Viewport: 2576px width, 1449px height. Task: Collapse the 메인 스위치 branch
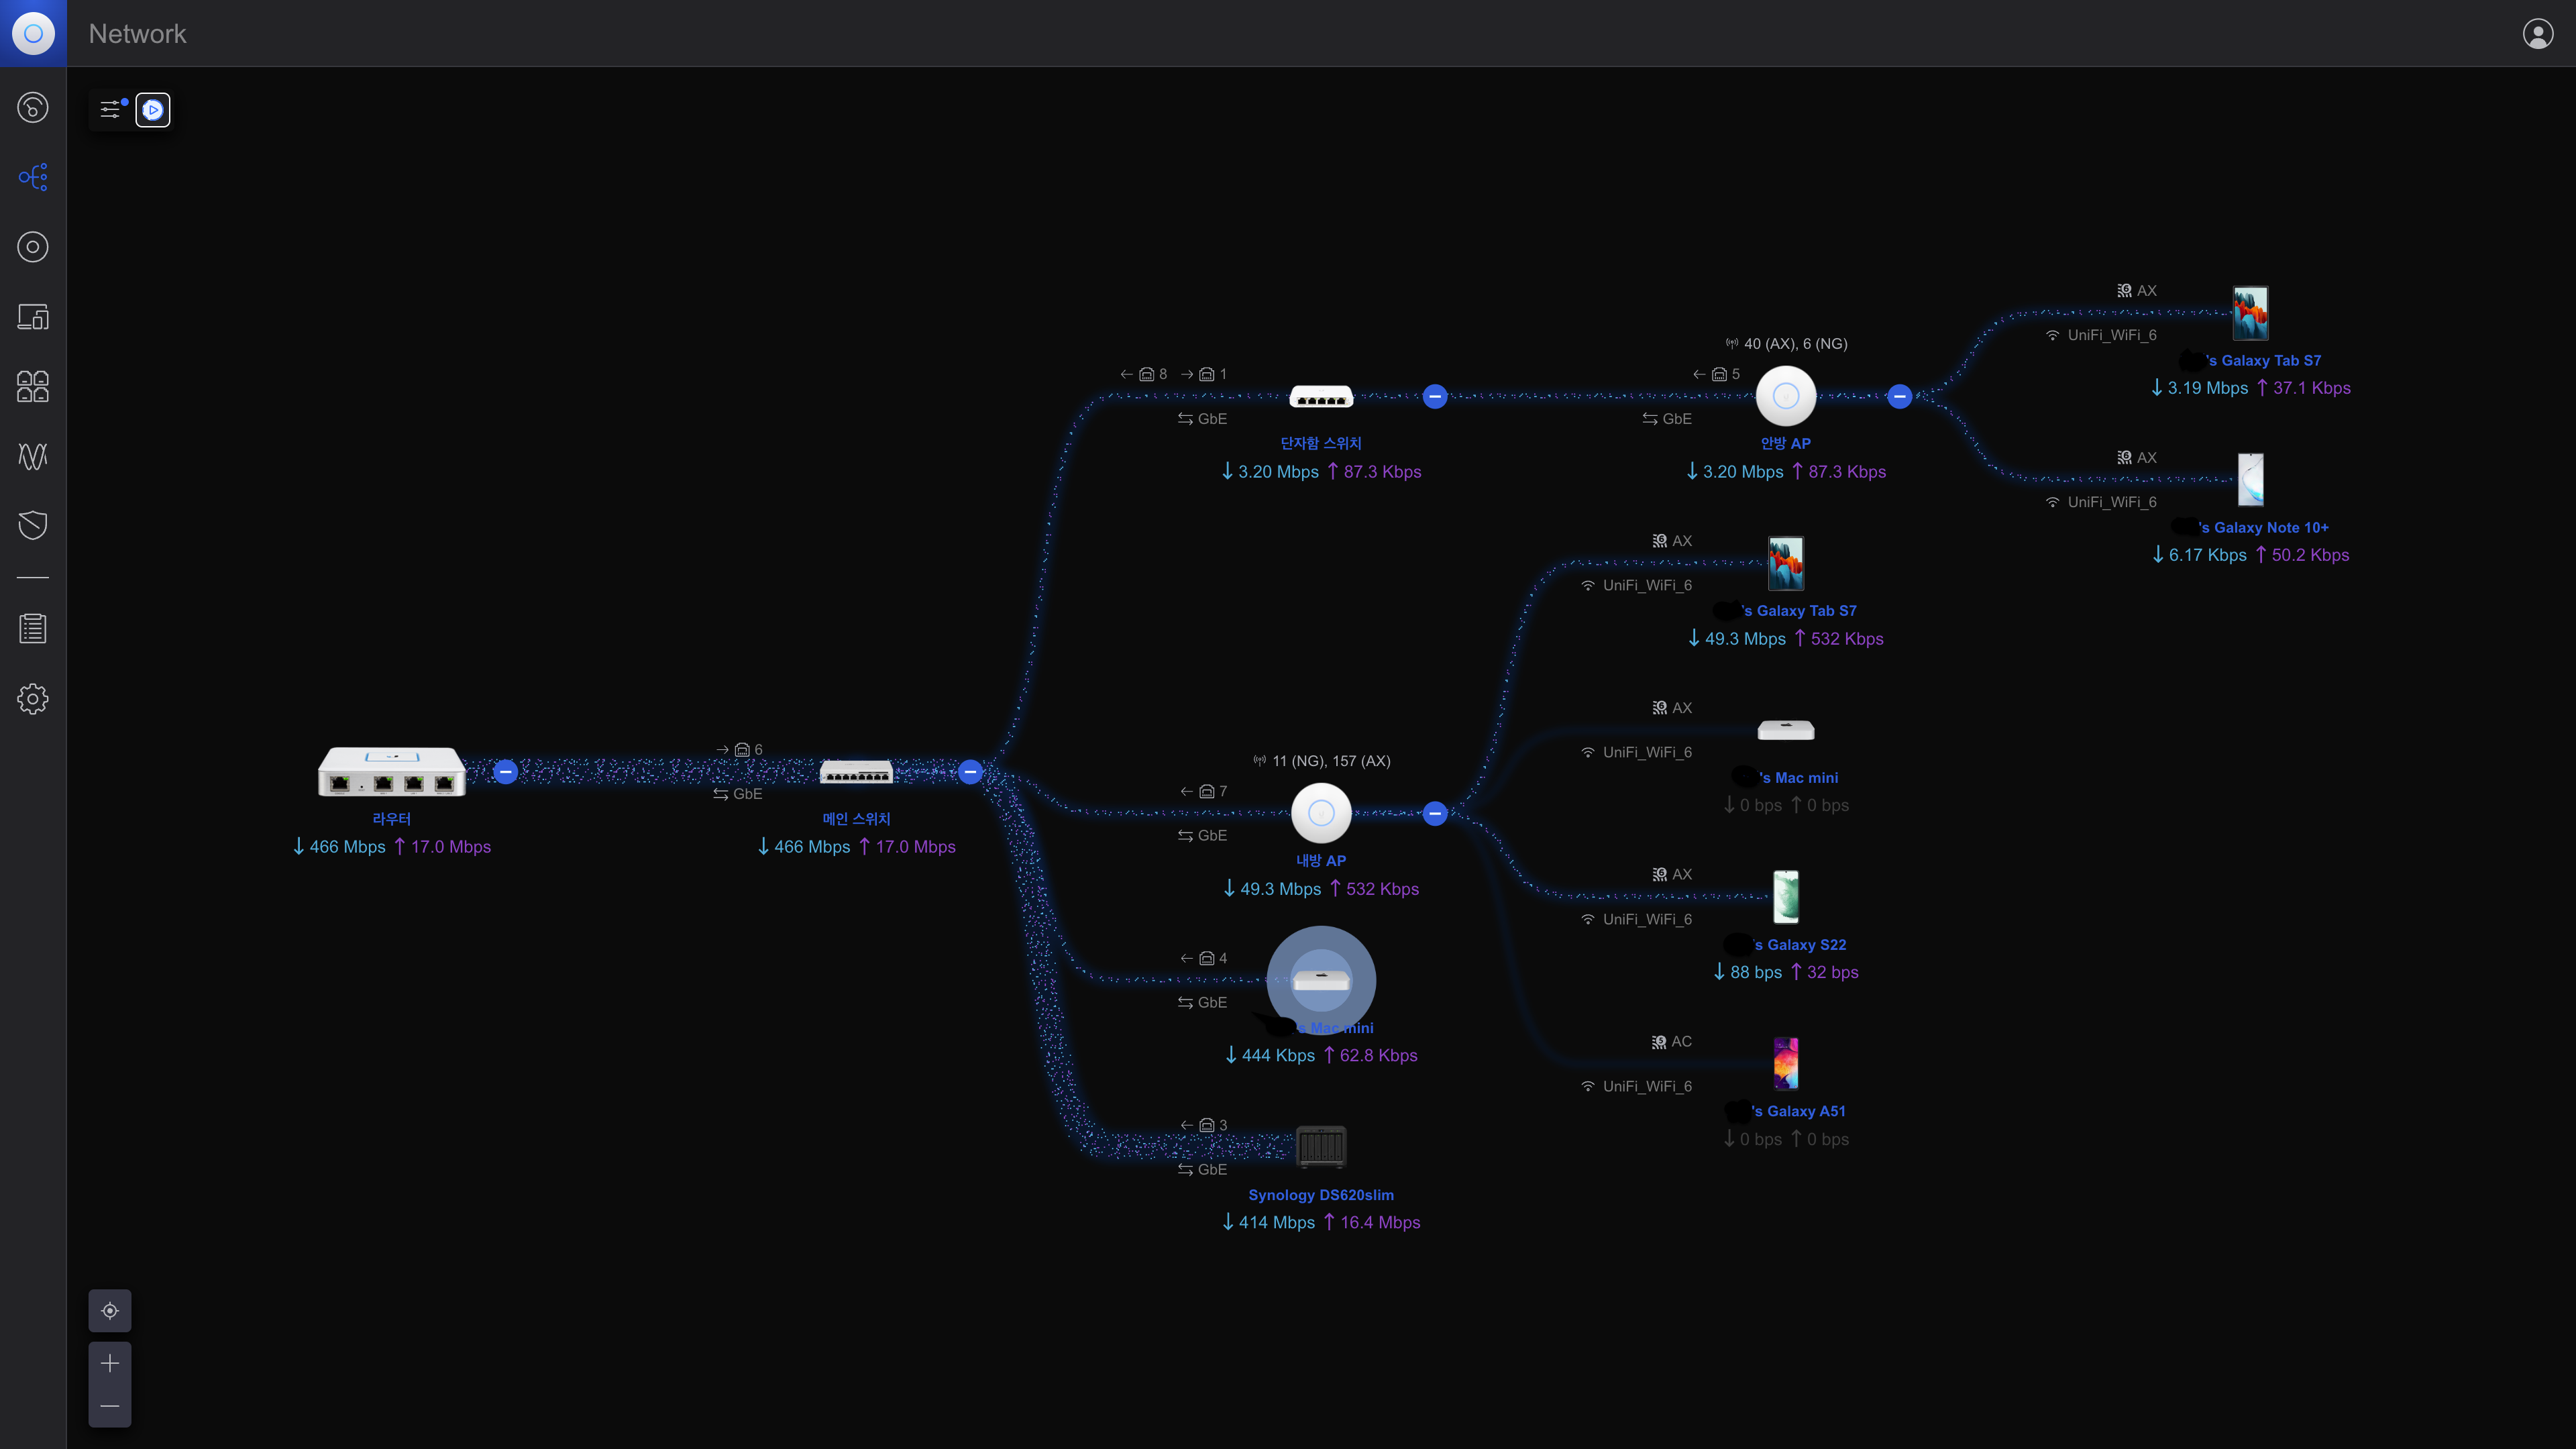click(970, 772)
